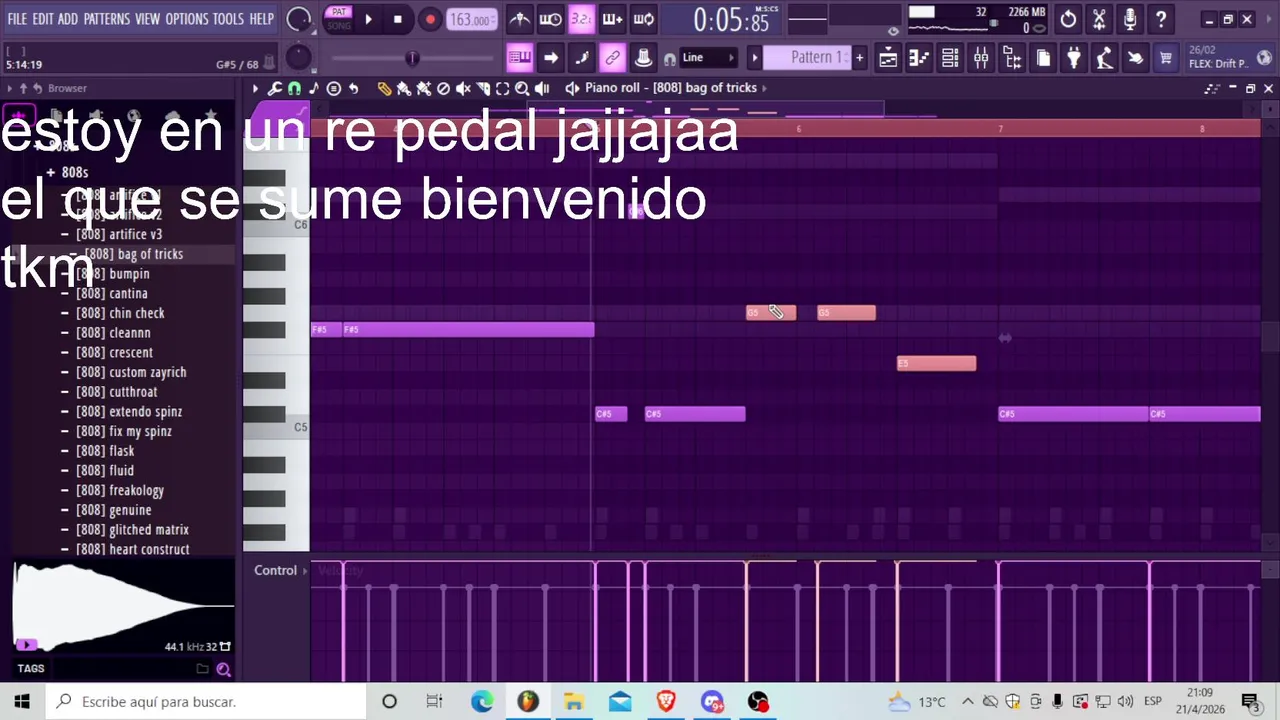1280x720 pixels.
Task: Choose the Select marquee tool in piano roll
Action: pyautogui.click(x=502, y=88)
